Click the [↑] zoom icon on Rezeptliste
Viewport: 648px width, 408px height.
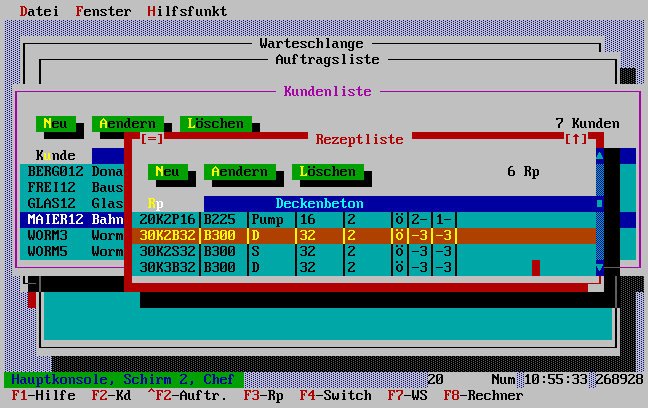(x=576, y=139)
